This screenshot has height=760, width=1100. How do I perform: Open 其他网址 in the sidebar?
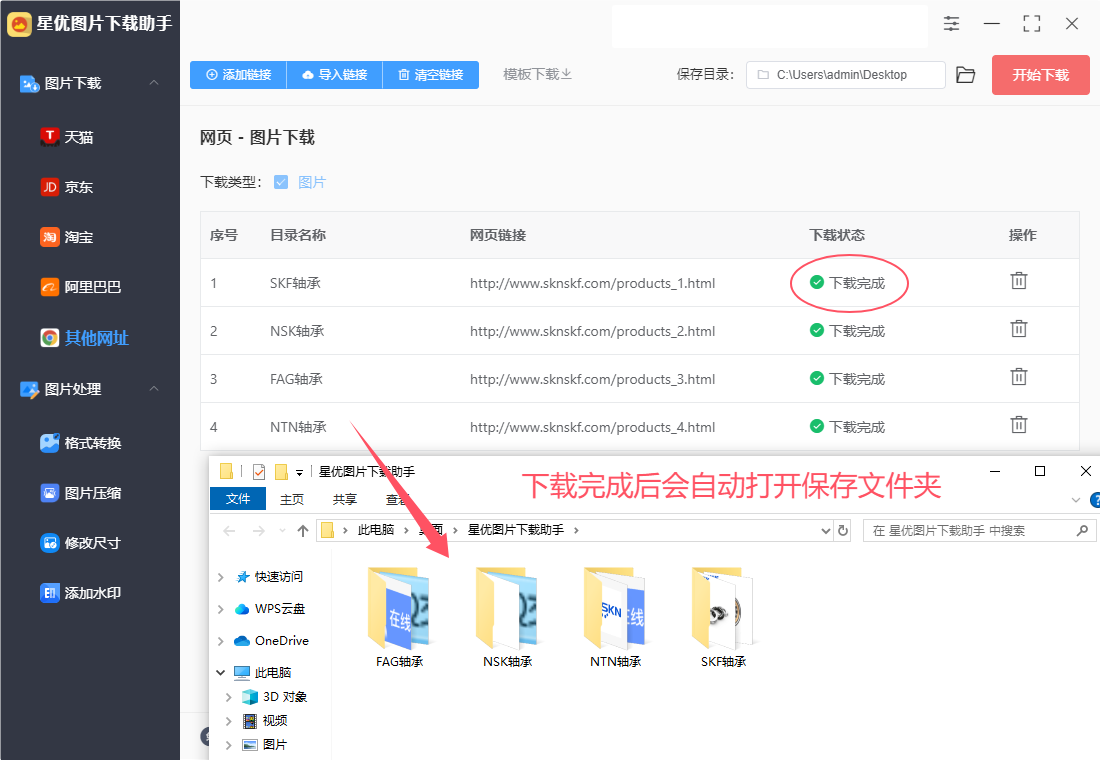85,338
